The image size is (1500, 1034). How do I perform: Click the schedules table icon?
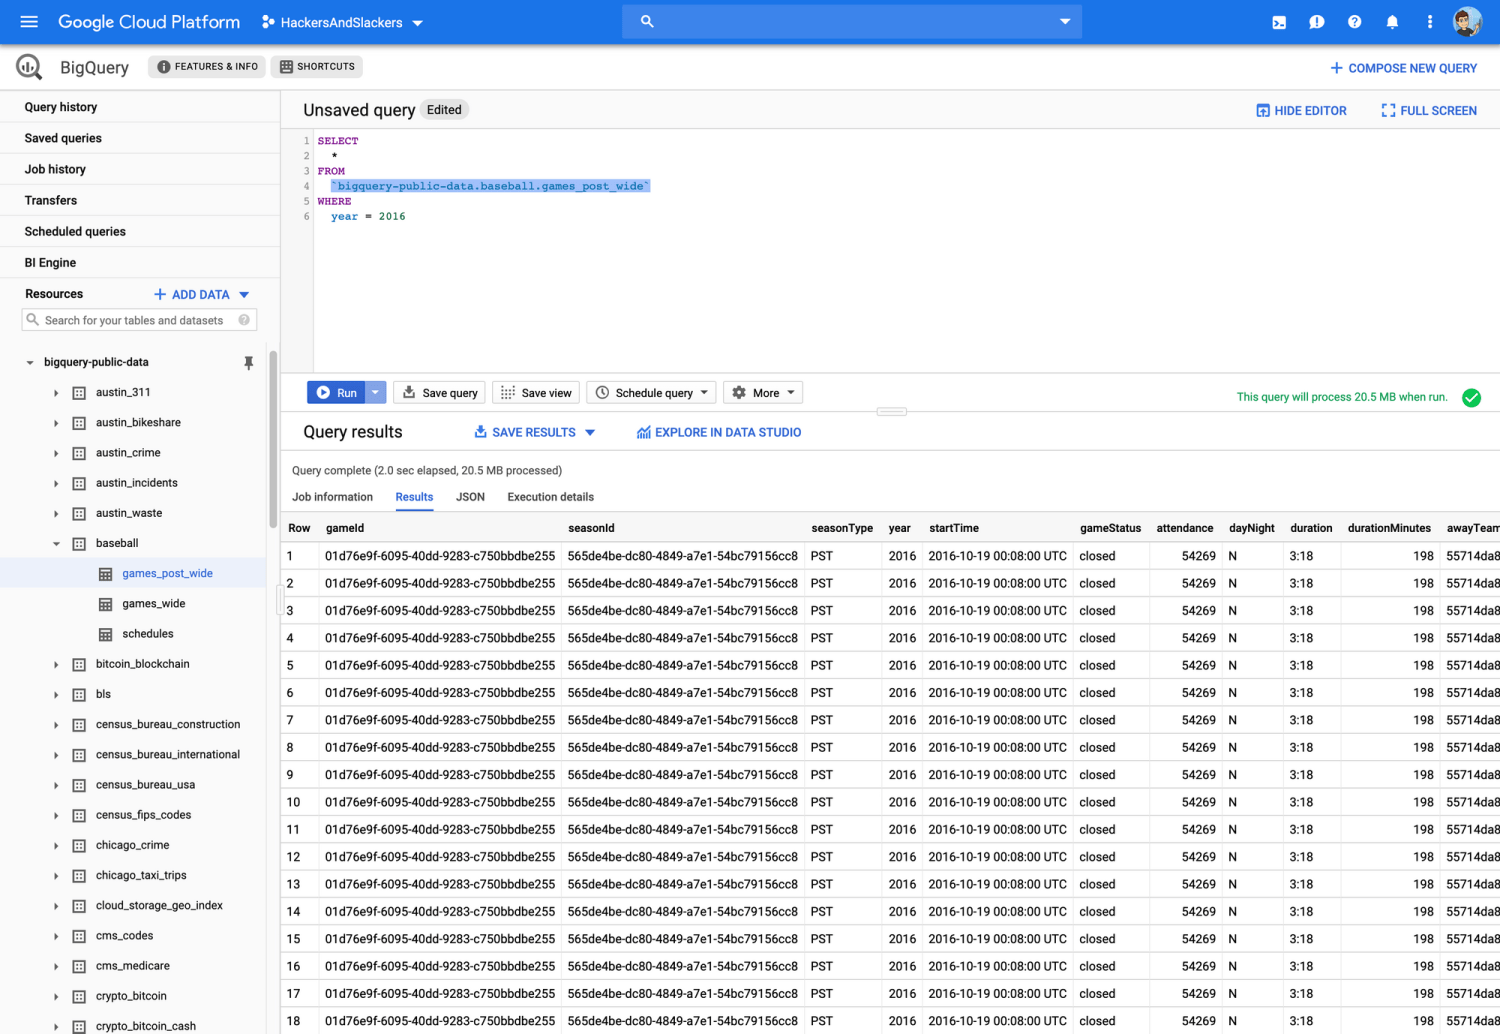105,634
